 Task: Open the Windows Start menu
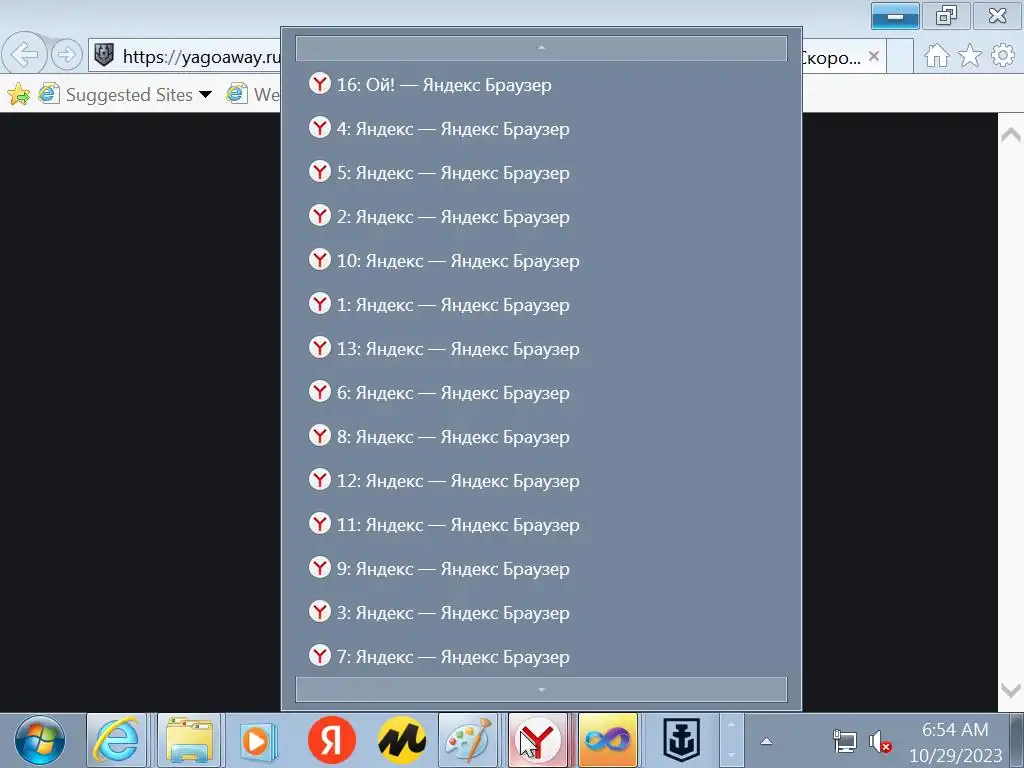pos(40,741)
